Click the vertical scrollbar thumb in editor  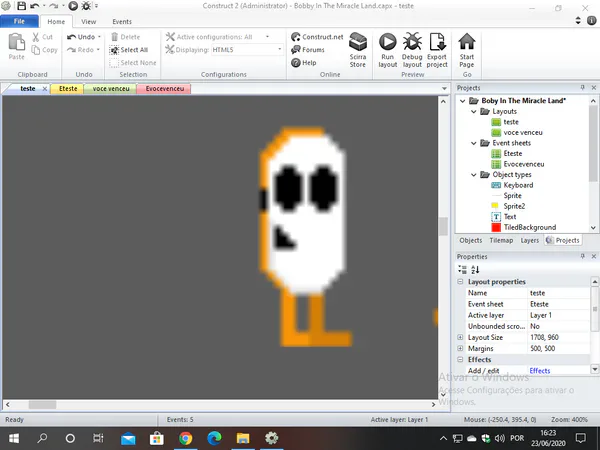pyautogui.click(x=443, y=227)
